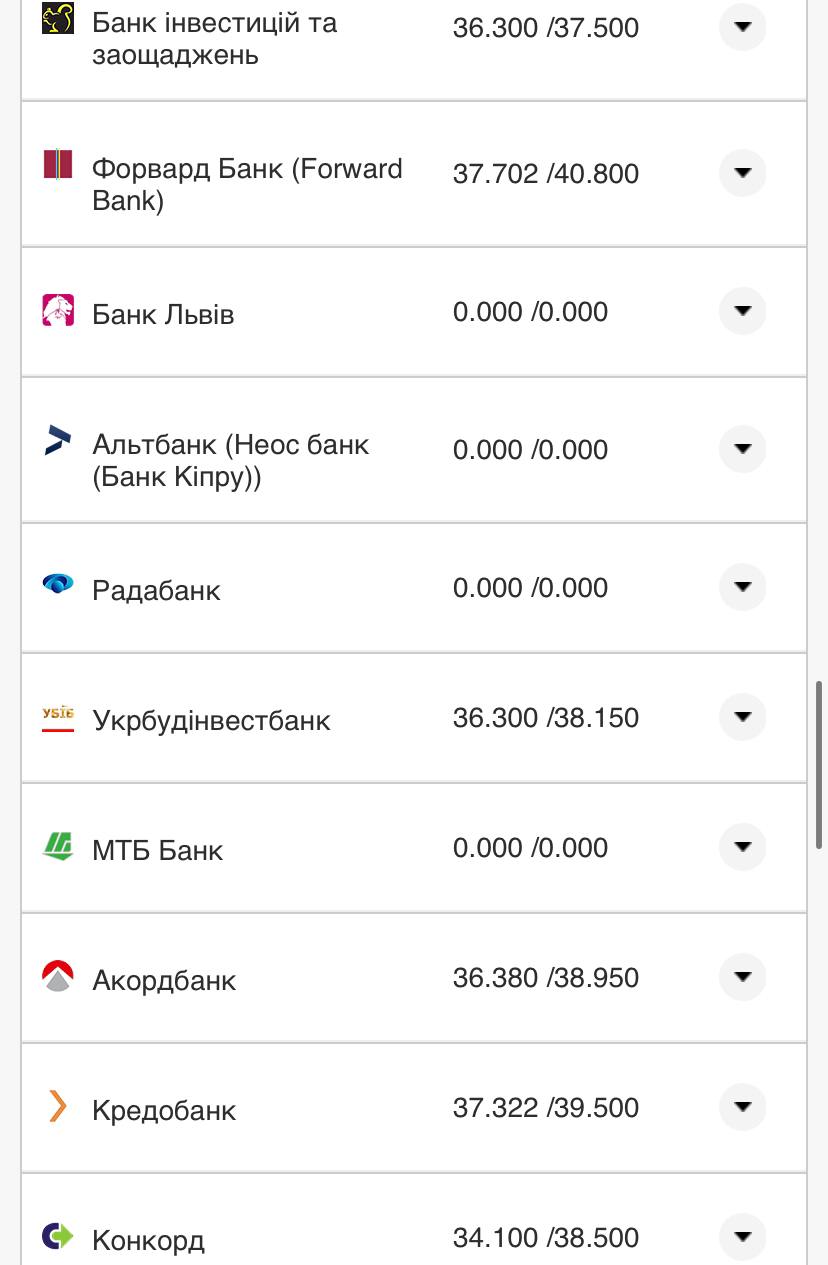
Task: Expand the Форвард Банк row arrow
Action: [742, 173]
